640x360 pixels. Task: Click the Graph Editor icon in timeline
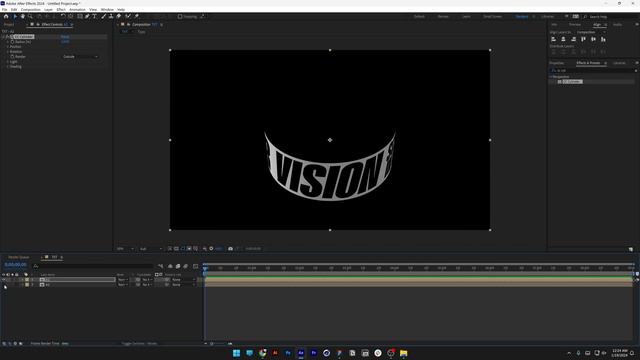[196, 266]
